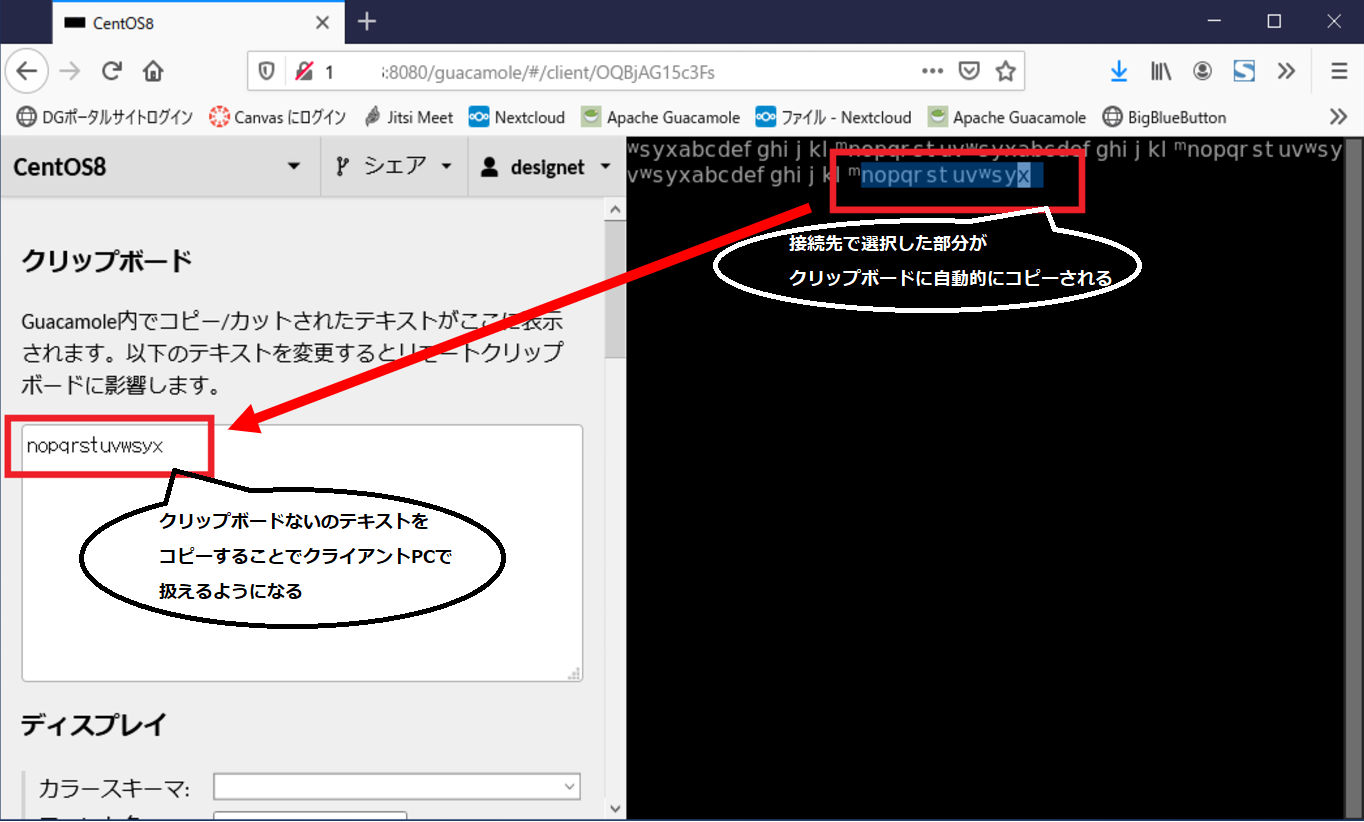Click inside the clipboard text area
This screenshot has height=822, width=1364.
[x=302, y=553]
